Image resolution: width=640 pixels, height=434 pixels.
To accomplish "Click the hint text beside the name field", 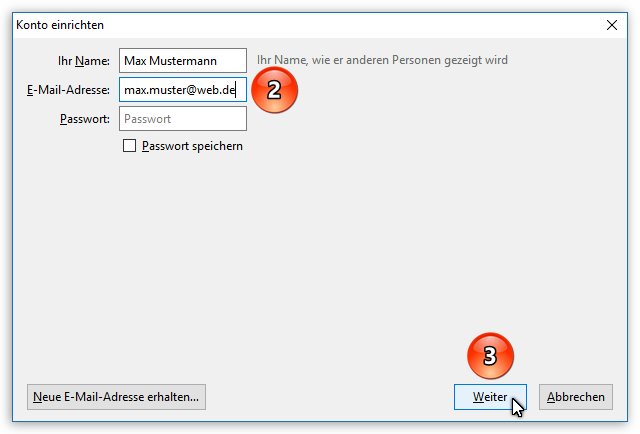I will tap(382, 61).
